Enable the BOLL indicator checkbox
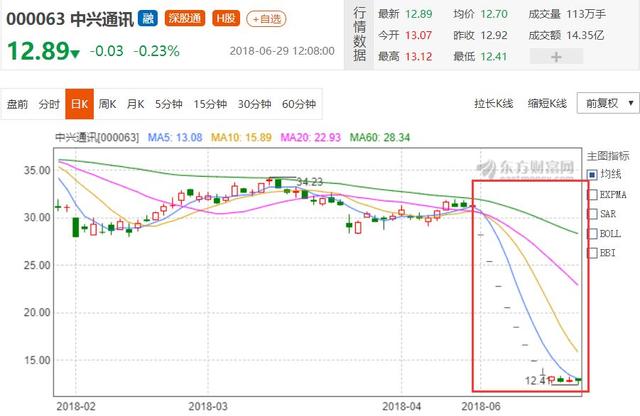Screen dimensions: 640x416 [x=591, y=233]
